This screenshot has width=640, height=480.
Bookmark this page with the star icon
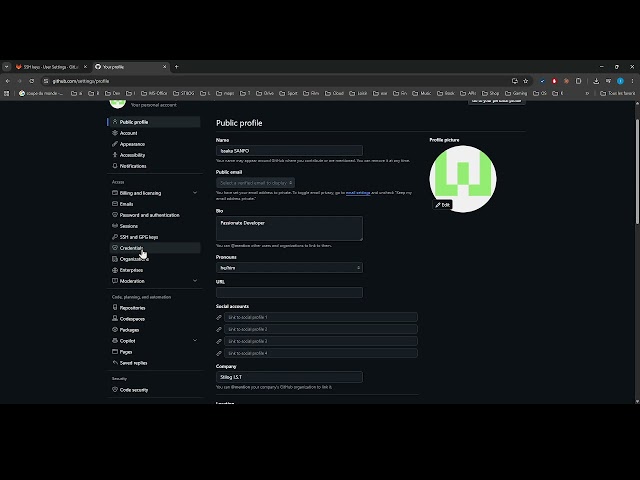click(525, 81)
